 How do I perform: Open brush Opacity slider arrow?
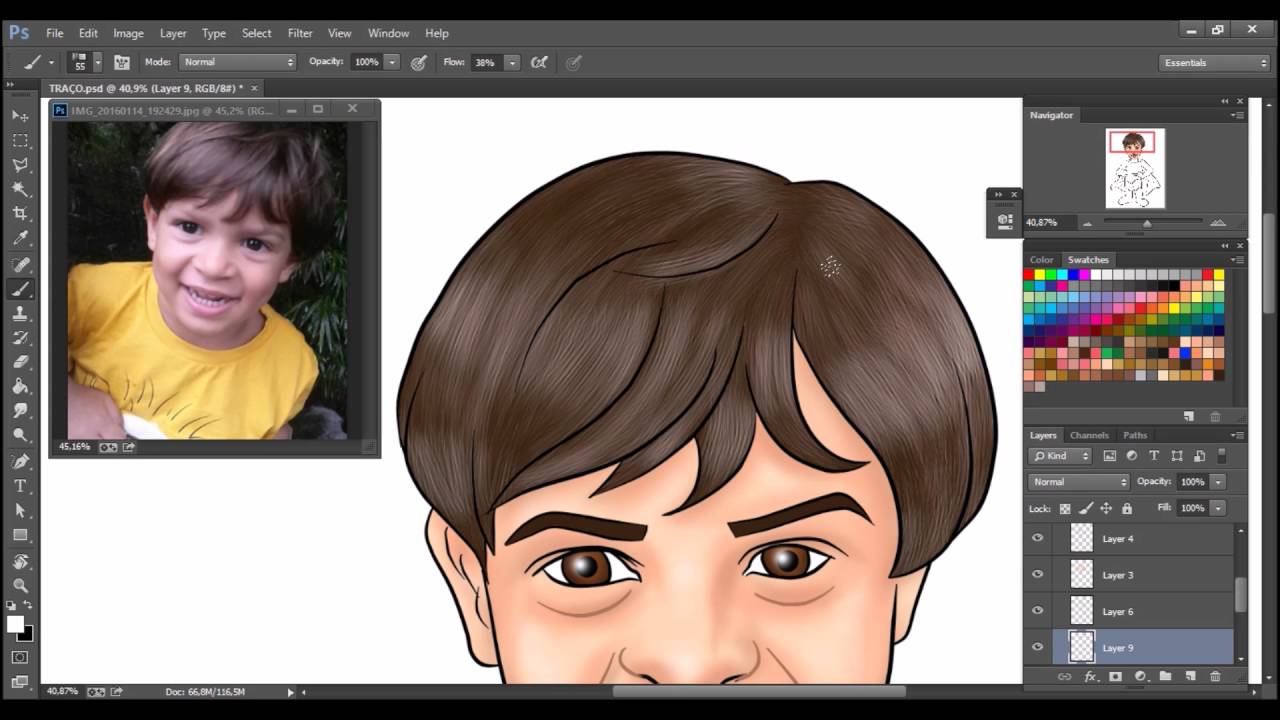click(x=392, y=62)
